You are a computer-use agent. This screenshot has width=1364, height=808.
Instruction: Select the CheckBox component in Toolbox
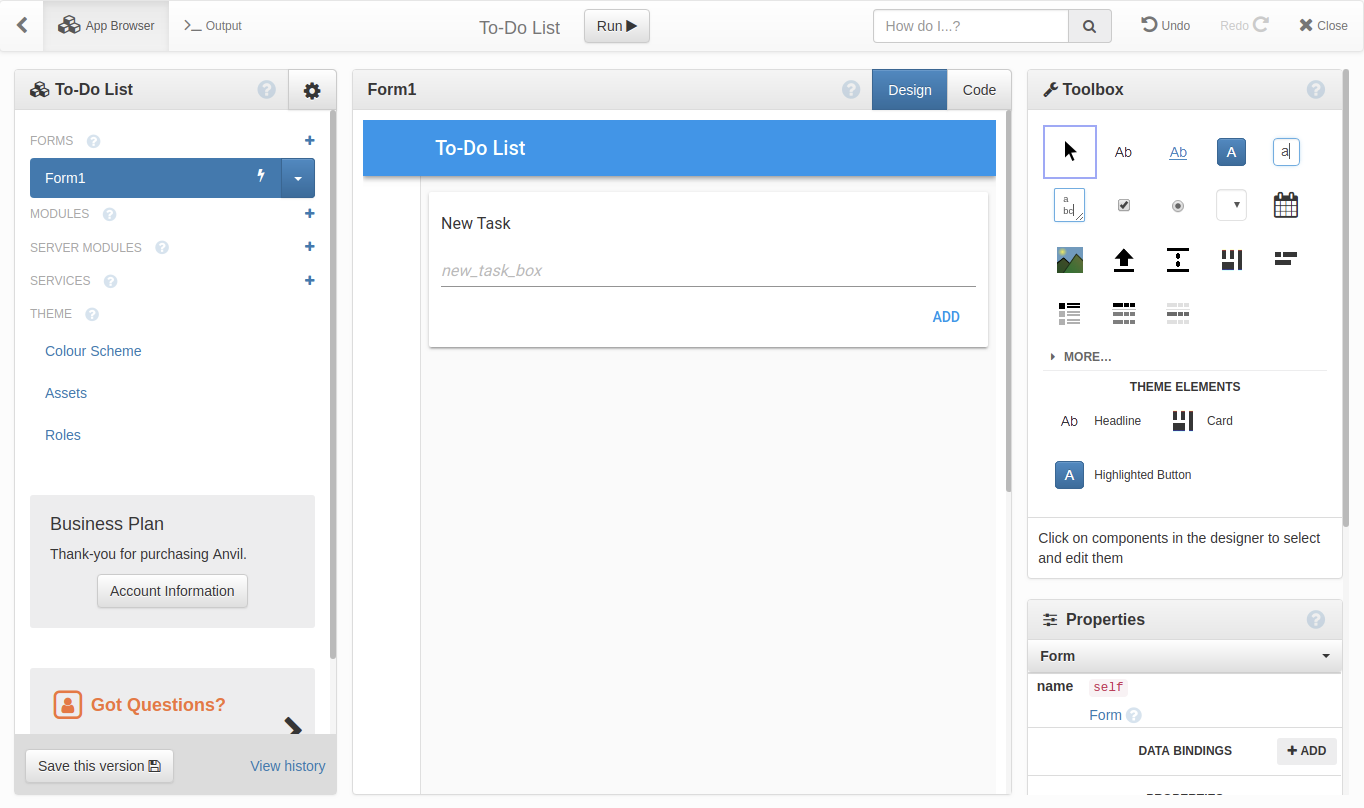pos(1123,205)
